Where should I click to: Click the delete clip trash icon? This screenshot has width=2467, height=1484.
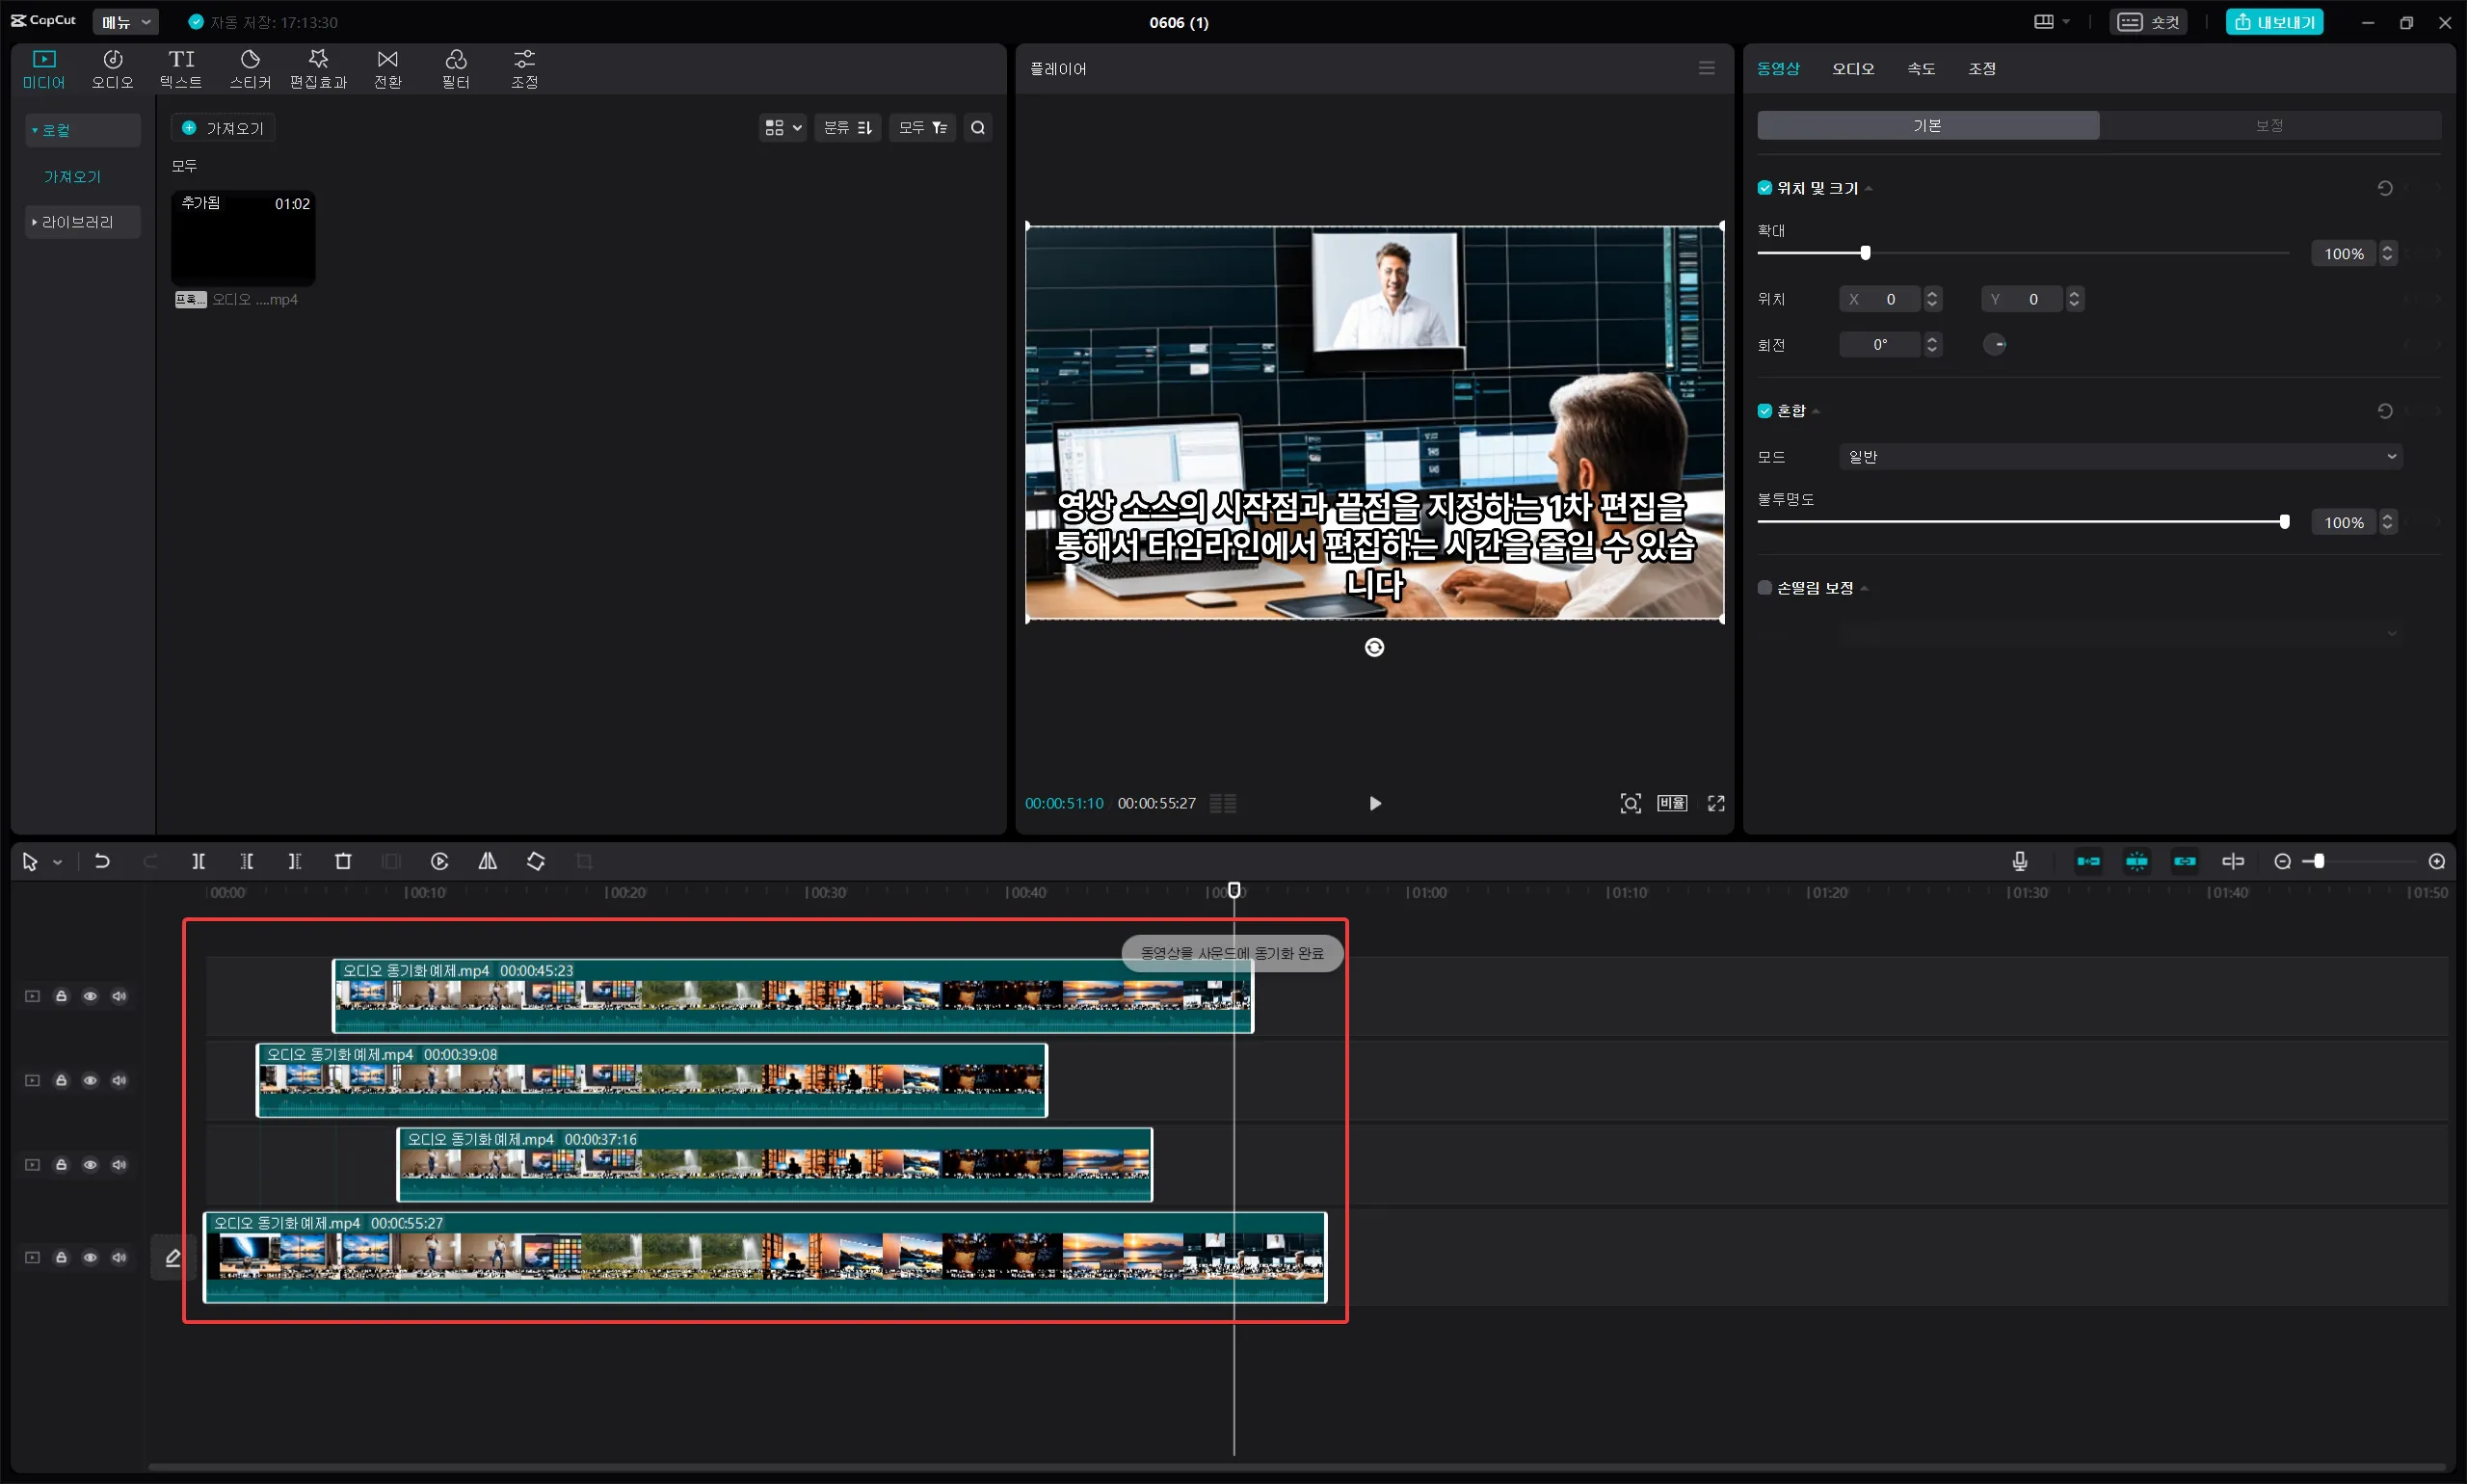[x=343, y=861]
